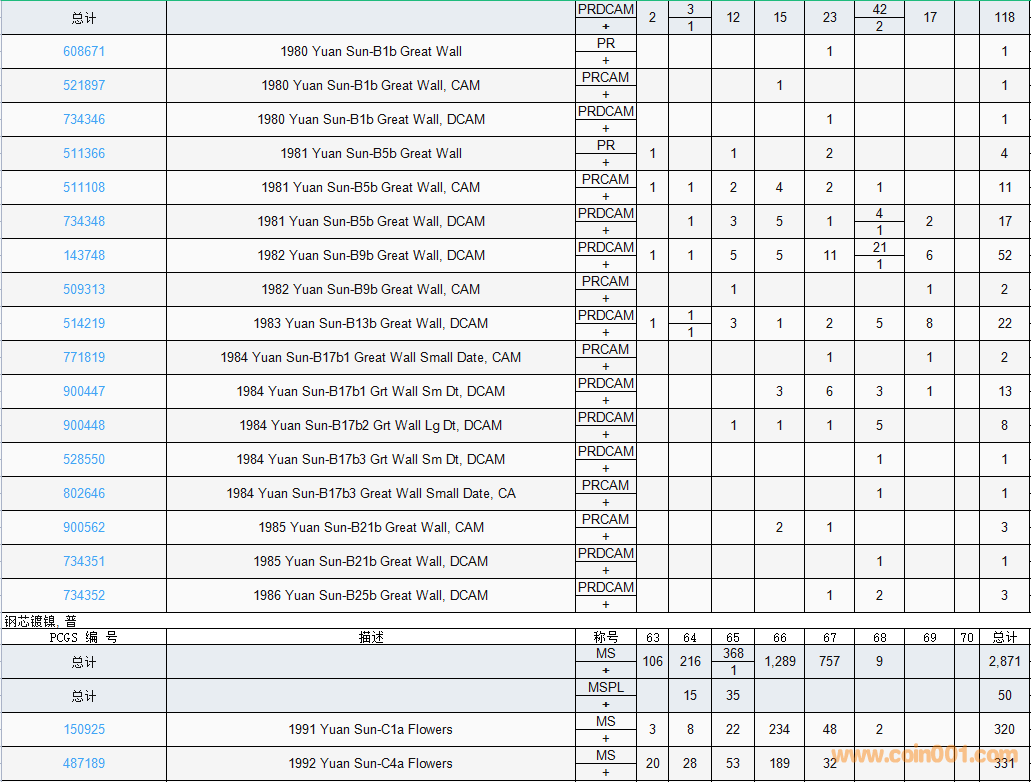1031x782 pixels.
Task: Open link 150925 for 1991 Flowers
Action: (x=84, y=729)
